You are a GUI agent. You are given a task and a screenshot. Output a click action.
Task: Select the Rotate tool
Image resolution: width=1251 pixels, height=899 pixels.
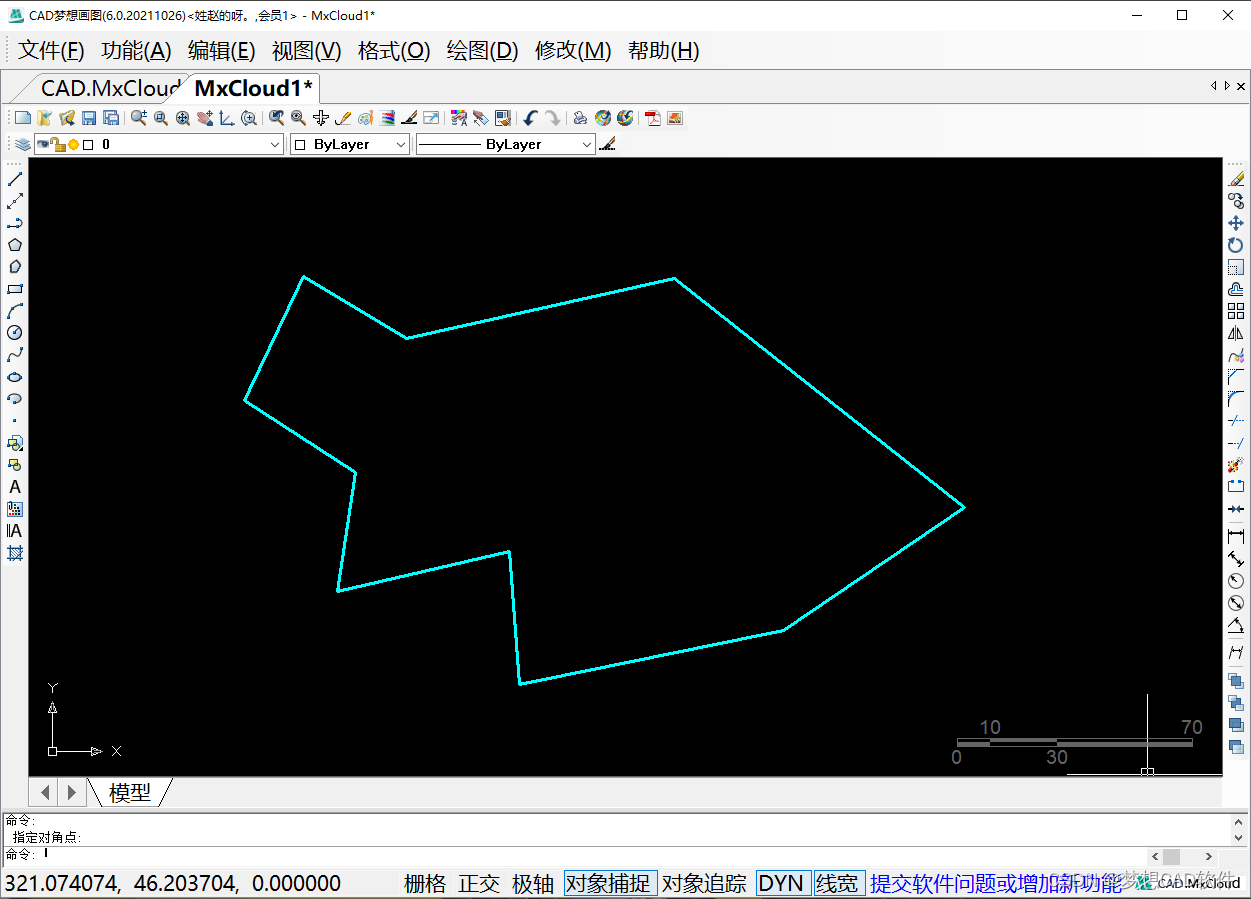1236,245
